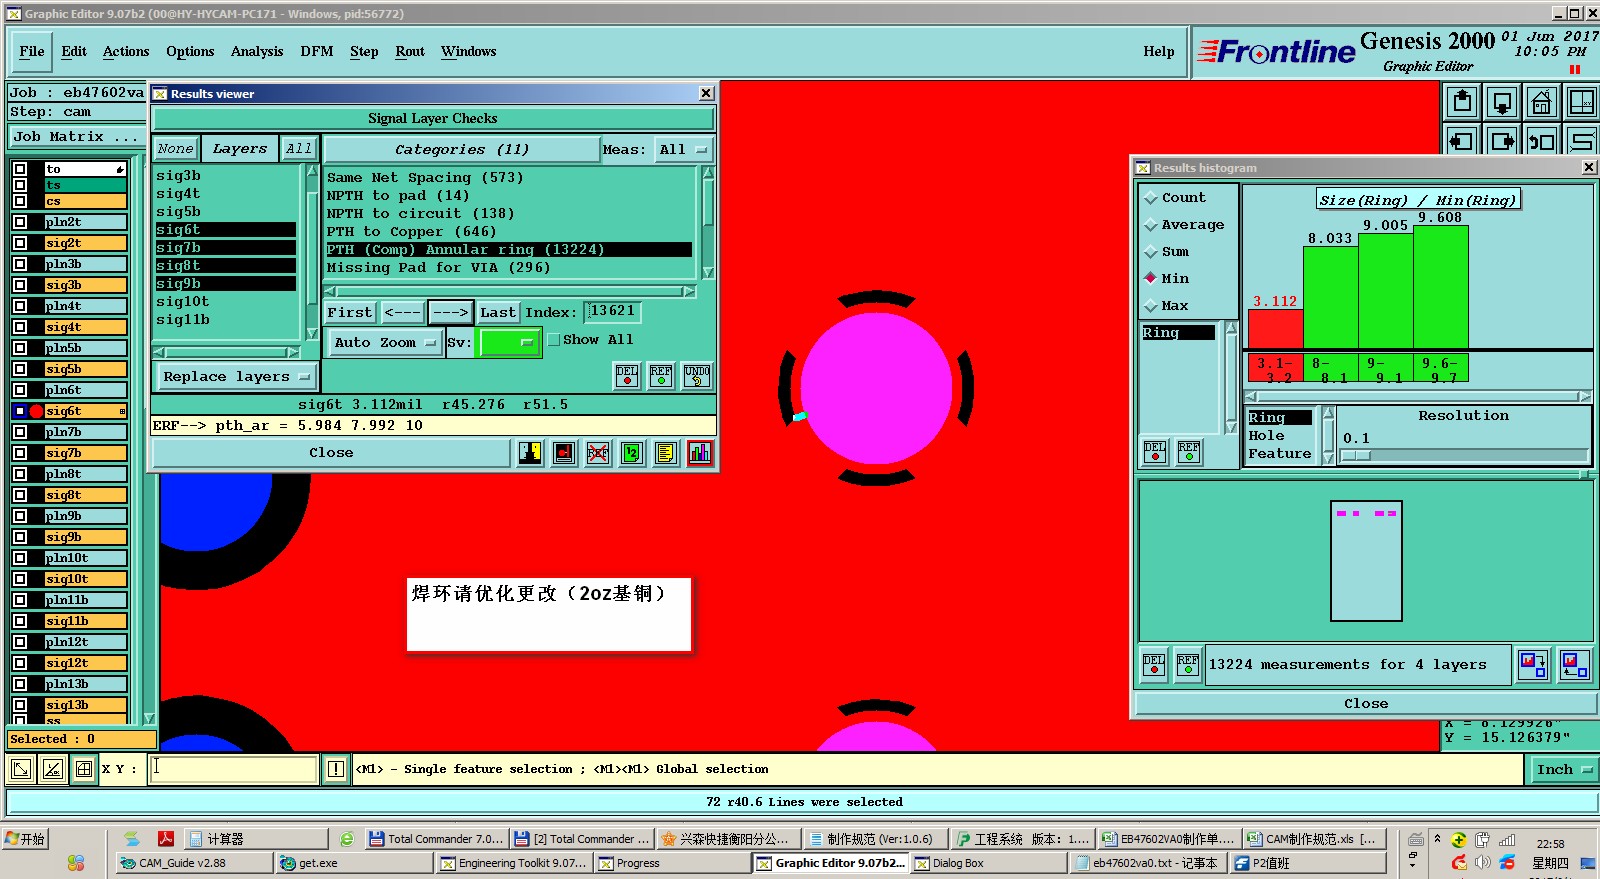Select the Min radio option in histogram
This screenshot has height=879, width=1600.
point(1151,279)
